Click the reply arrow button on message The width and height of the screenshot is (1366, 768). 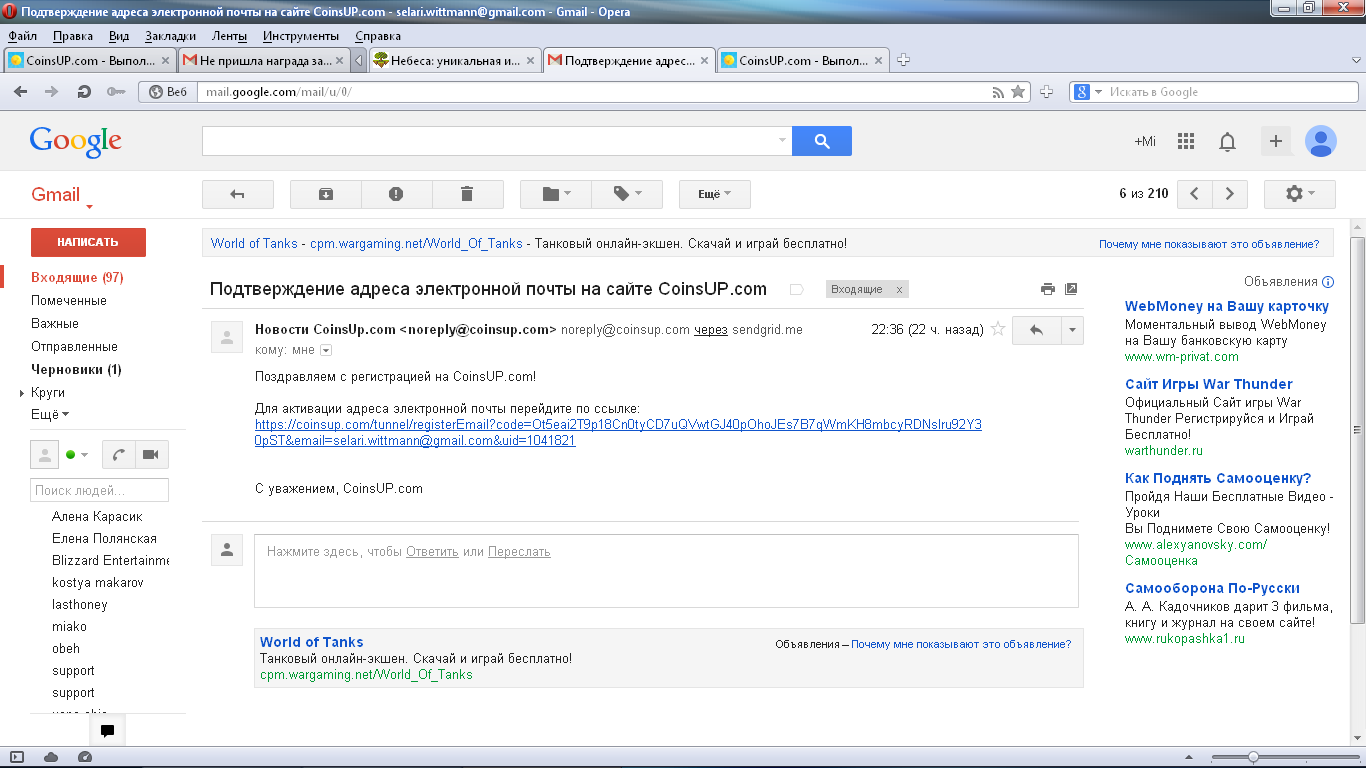tap(1037, 330)
